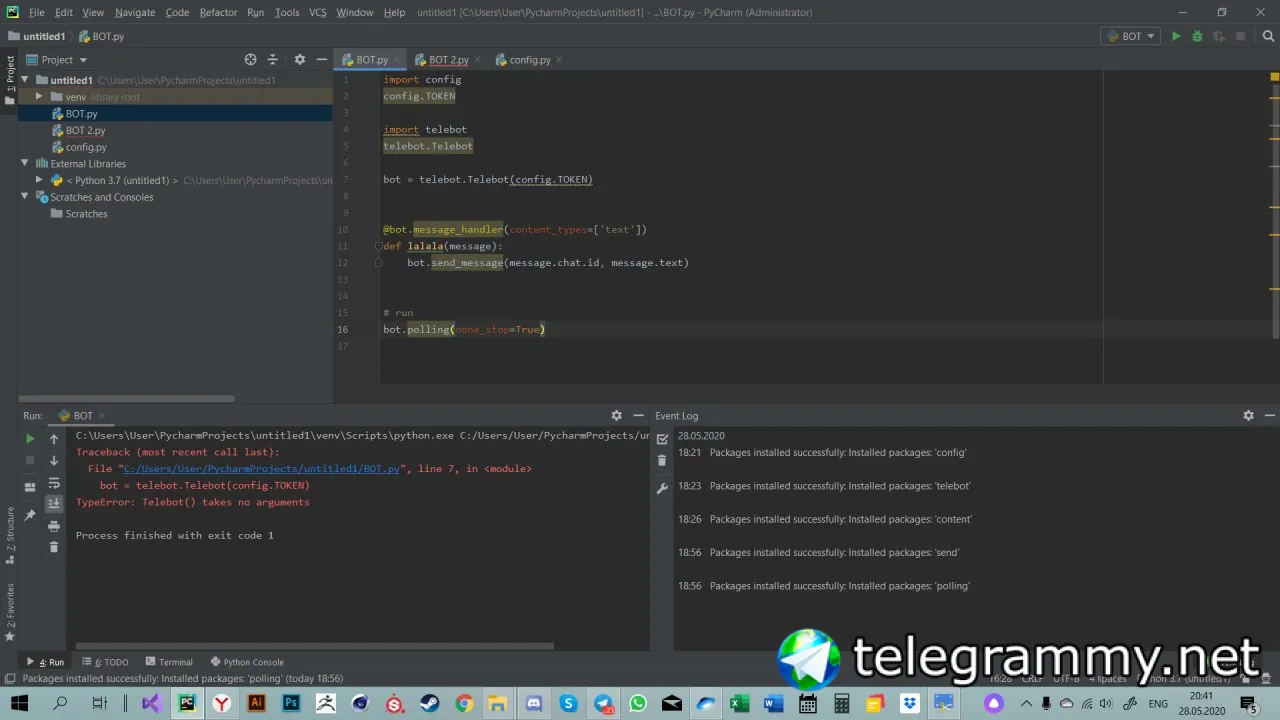Click the green Run button in top toolbar
The image size is (1280, 720).
[x=1176, y=36]
